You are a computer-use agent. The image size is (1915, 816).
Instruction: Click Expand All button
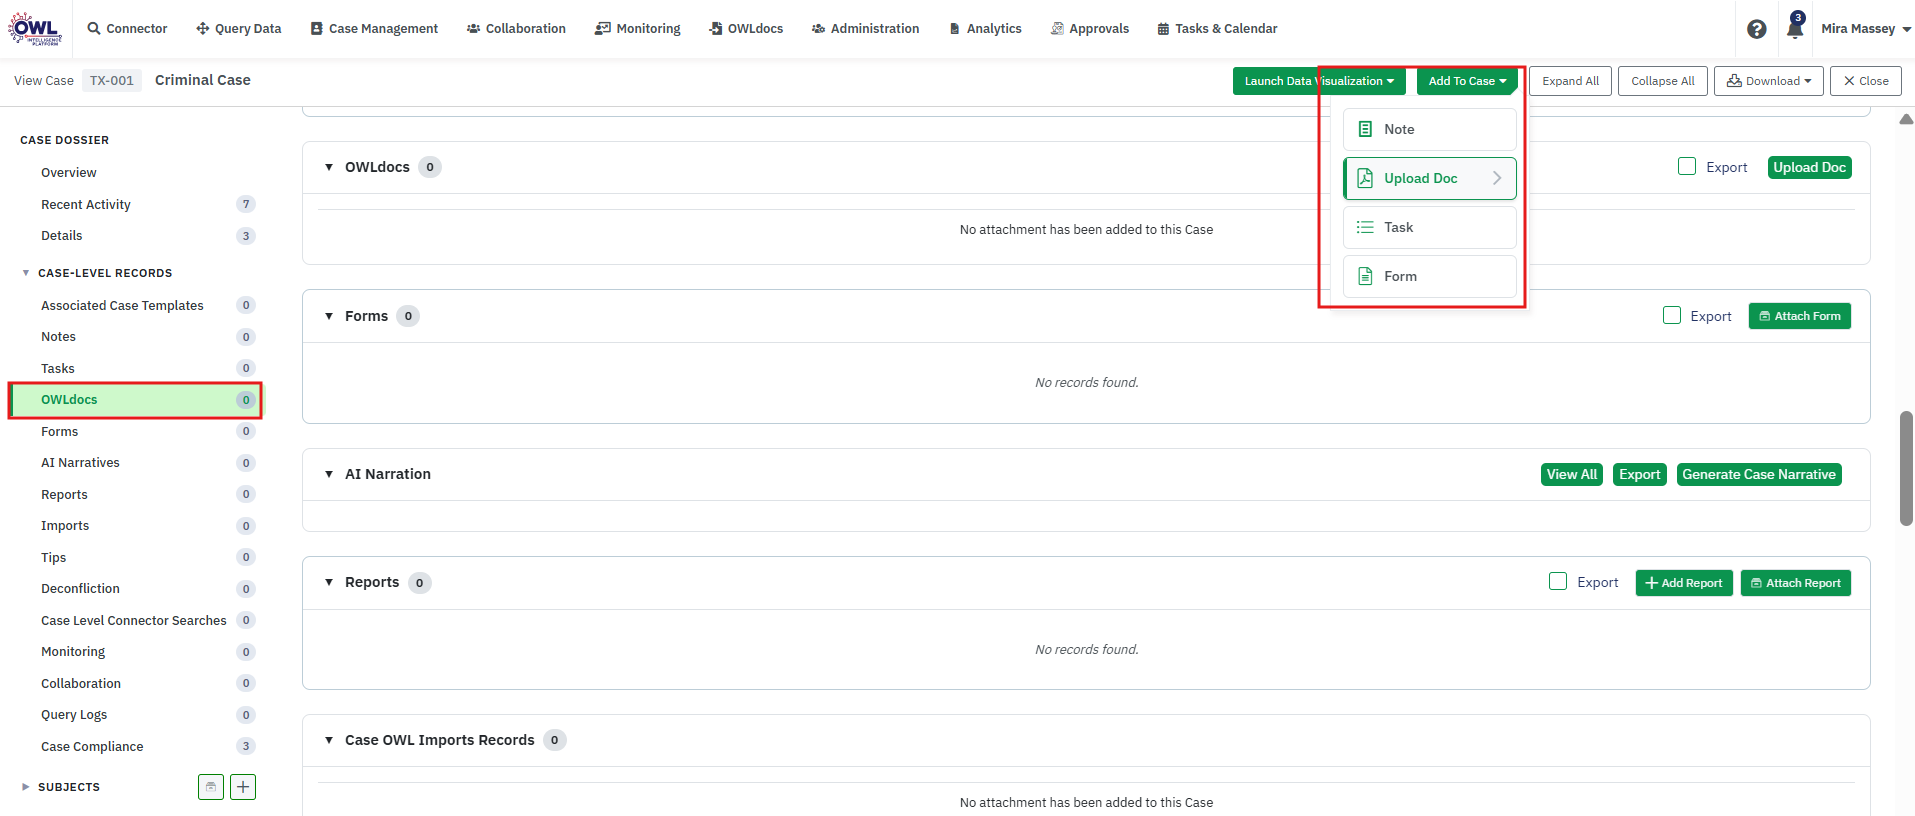(1570, 81)
